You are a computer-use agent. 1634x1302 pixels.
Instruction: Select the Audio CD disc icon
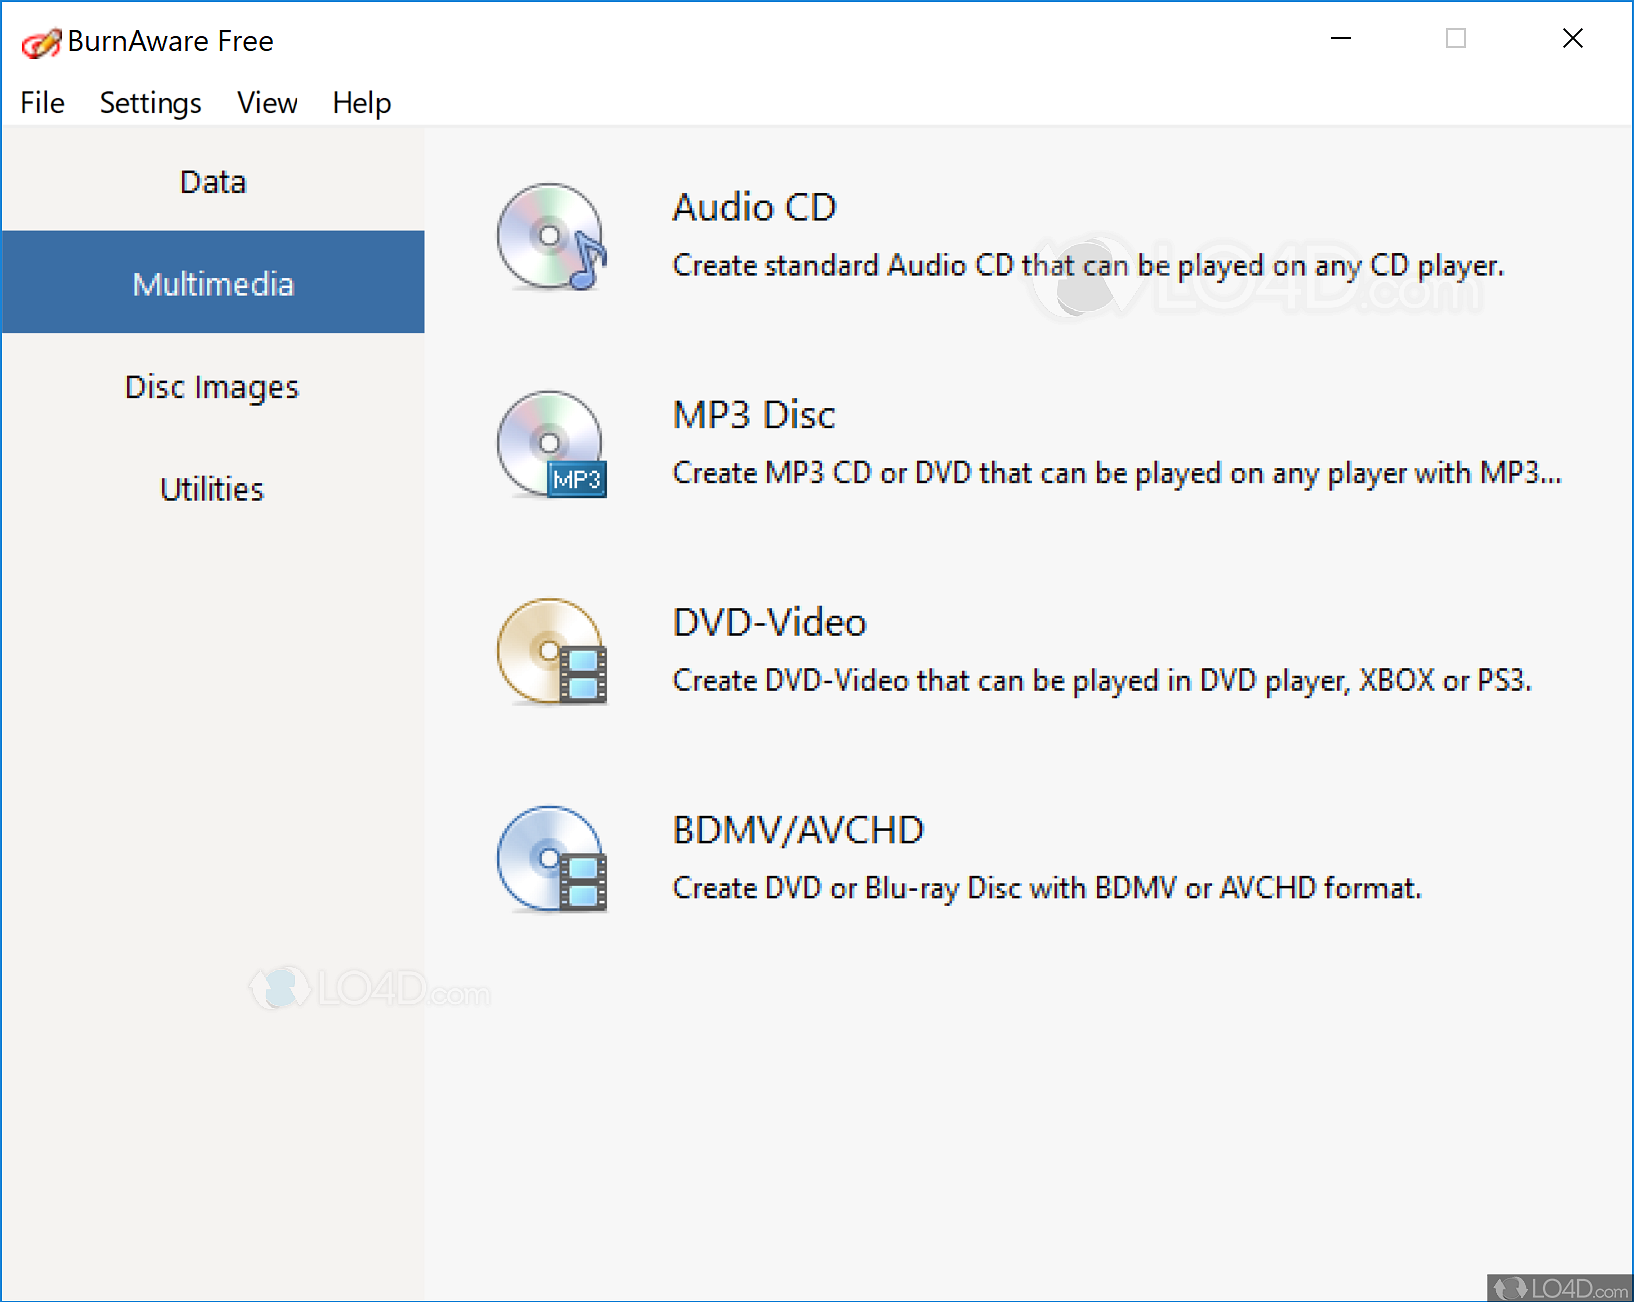point(549,238)
